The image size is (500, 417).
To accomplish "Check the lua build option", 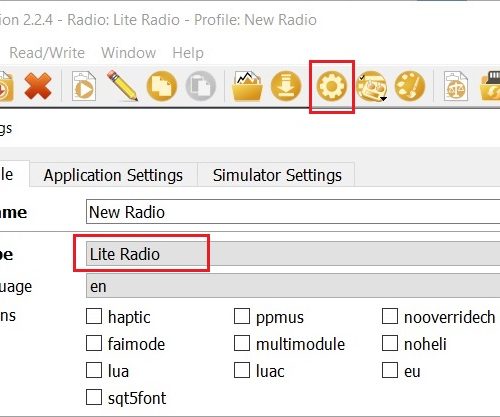I will pyautogui.click(x=94, y=370).
